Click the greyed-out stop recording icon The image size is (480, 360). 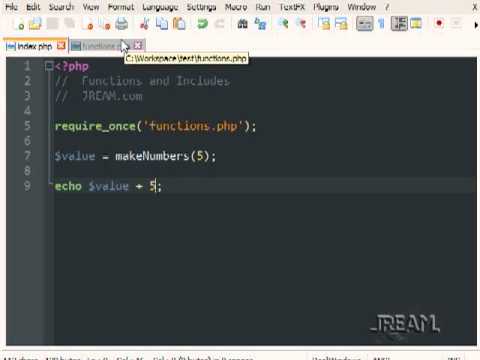456,23
